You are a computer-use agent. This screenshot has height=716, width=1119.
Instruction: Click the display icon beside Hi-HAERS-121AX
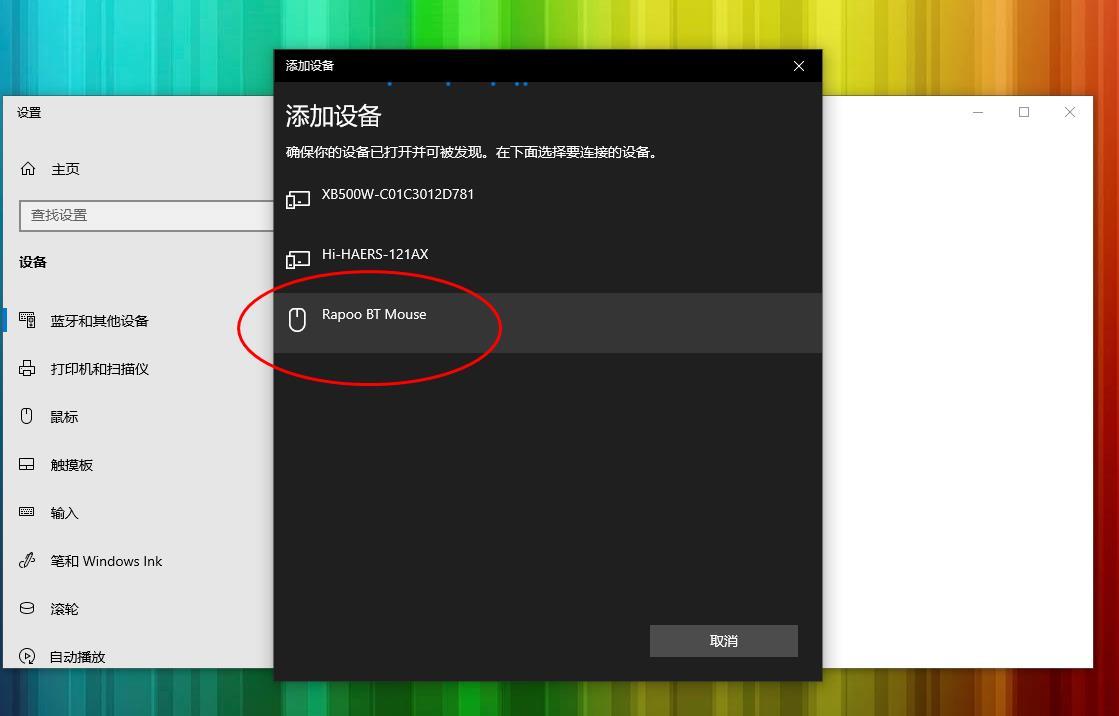[298, 260]
